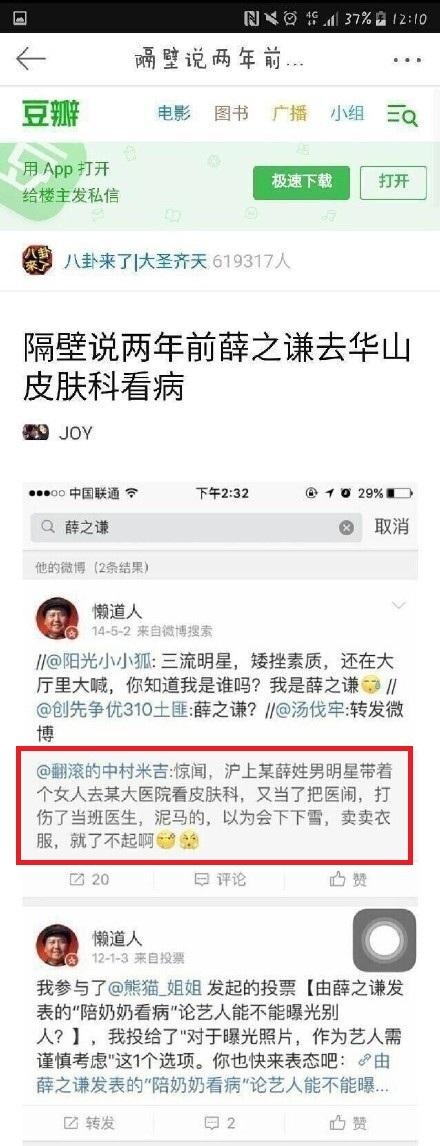The height and width of the screenshot is (1146, 440).
Task: Like the second Weibo post
Action: click(349, 1122)
